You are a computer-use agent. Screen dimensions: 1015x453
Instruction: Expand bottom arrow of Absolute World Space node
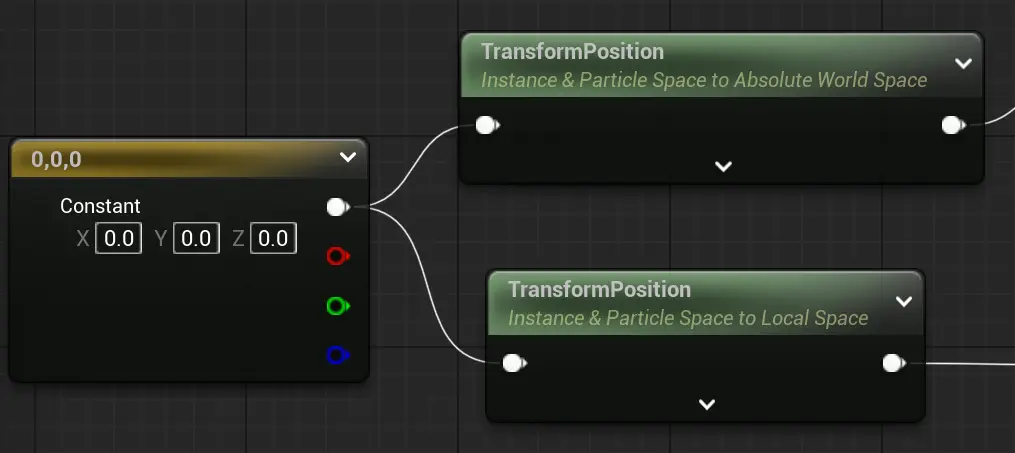724,166
